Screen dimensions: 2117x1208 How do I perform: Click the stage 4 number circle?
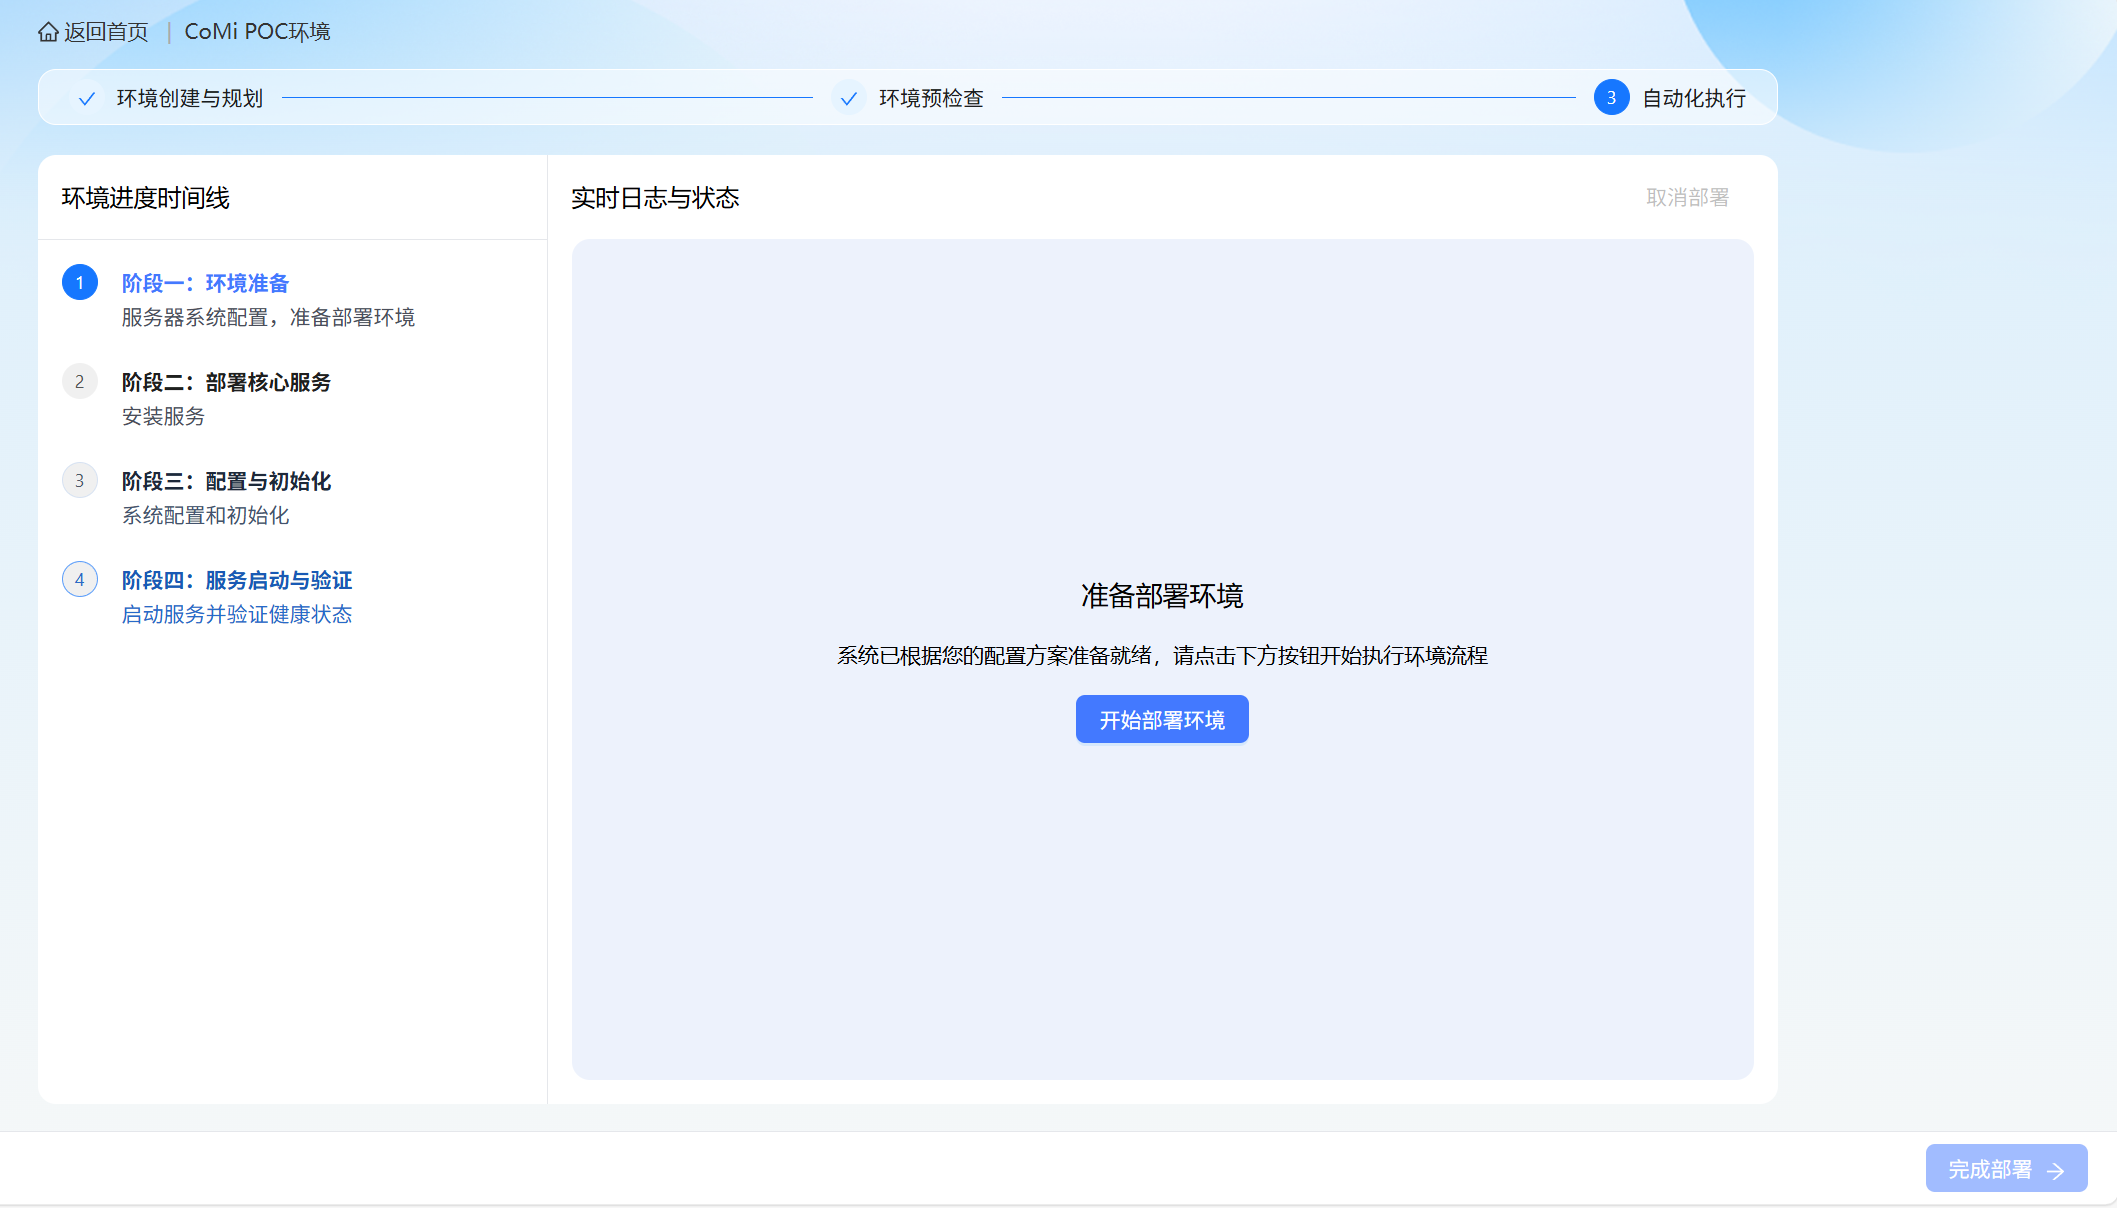[x=80, y=580]
